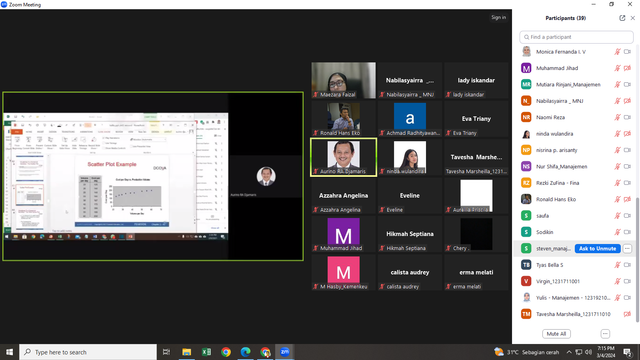The image size is (640, 360).
Task: Search in Find a participant field
Action: tap(576, 37)
